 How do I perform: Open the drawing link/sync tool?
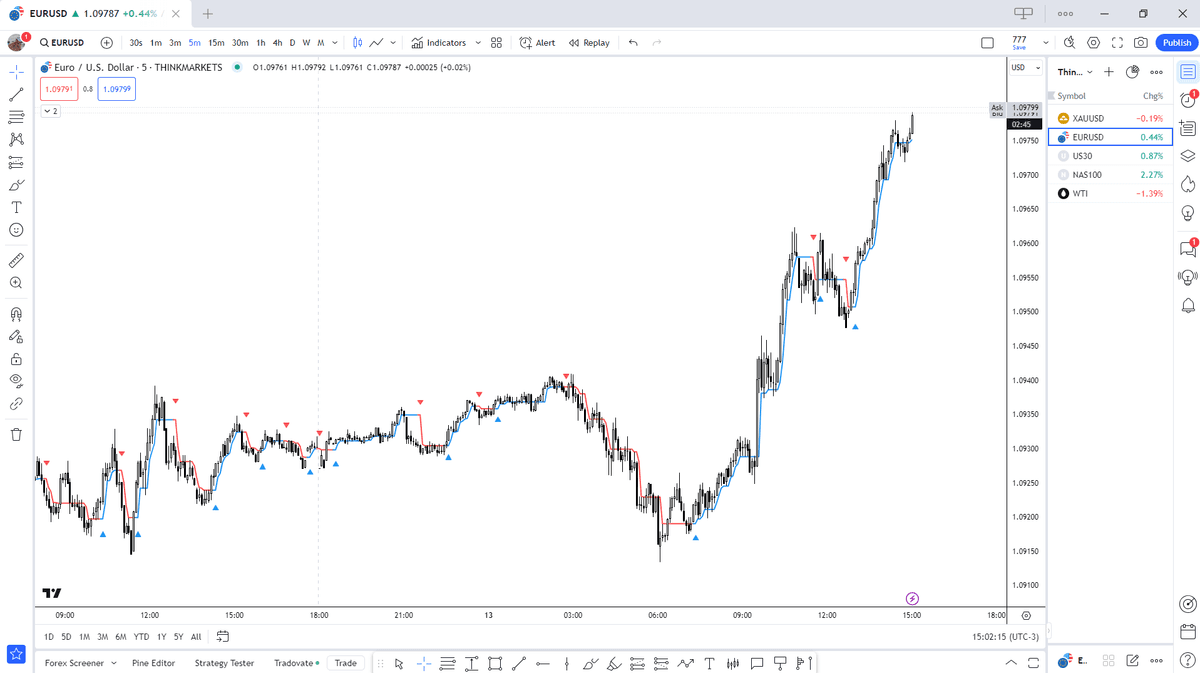pos(16,404)
